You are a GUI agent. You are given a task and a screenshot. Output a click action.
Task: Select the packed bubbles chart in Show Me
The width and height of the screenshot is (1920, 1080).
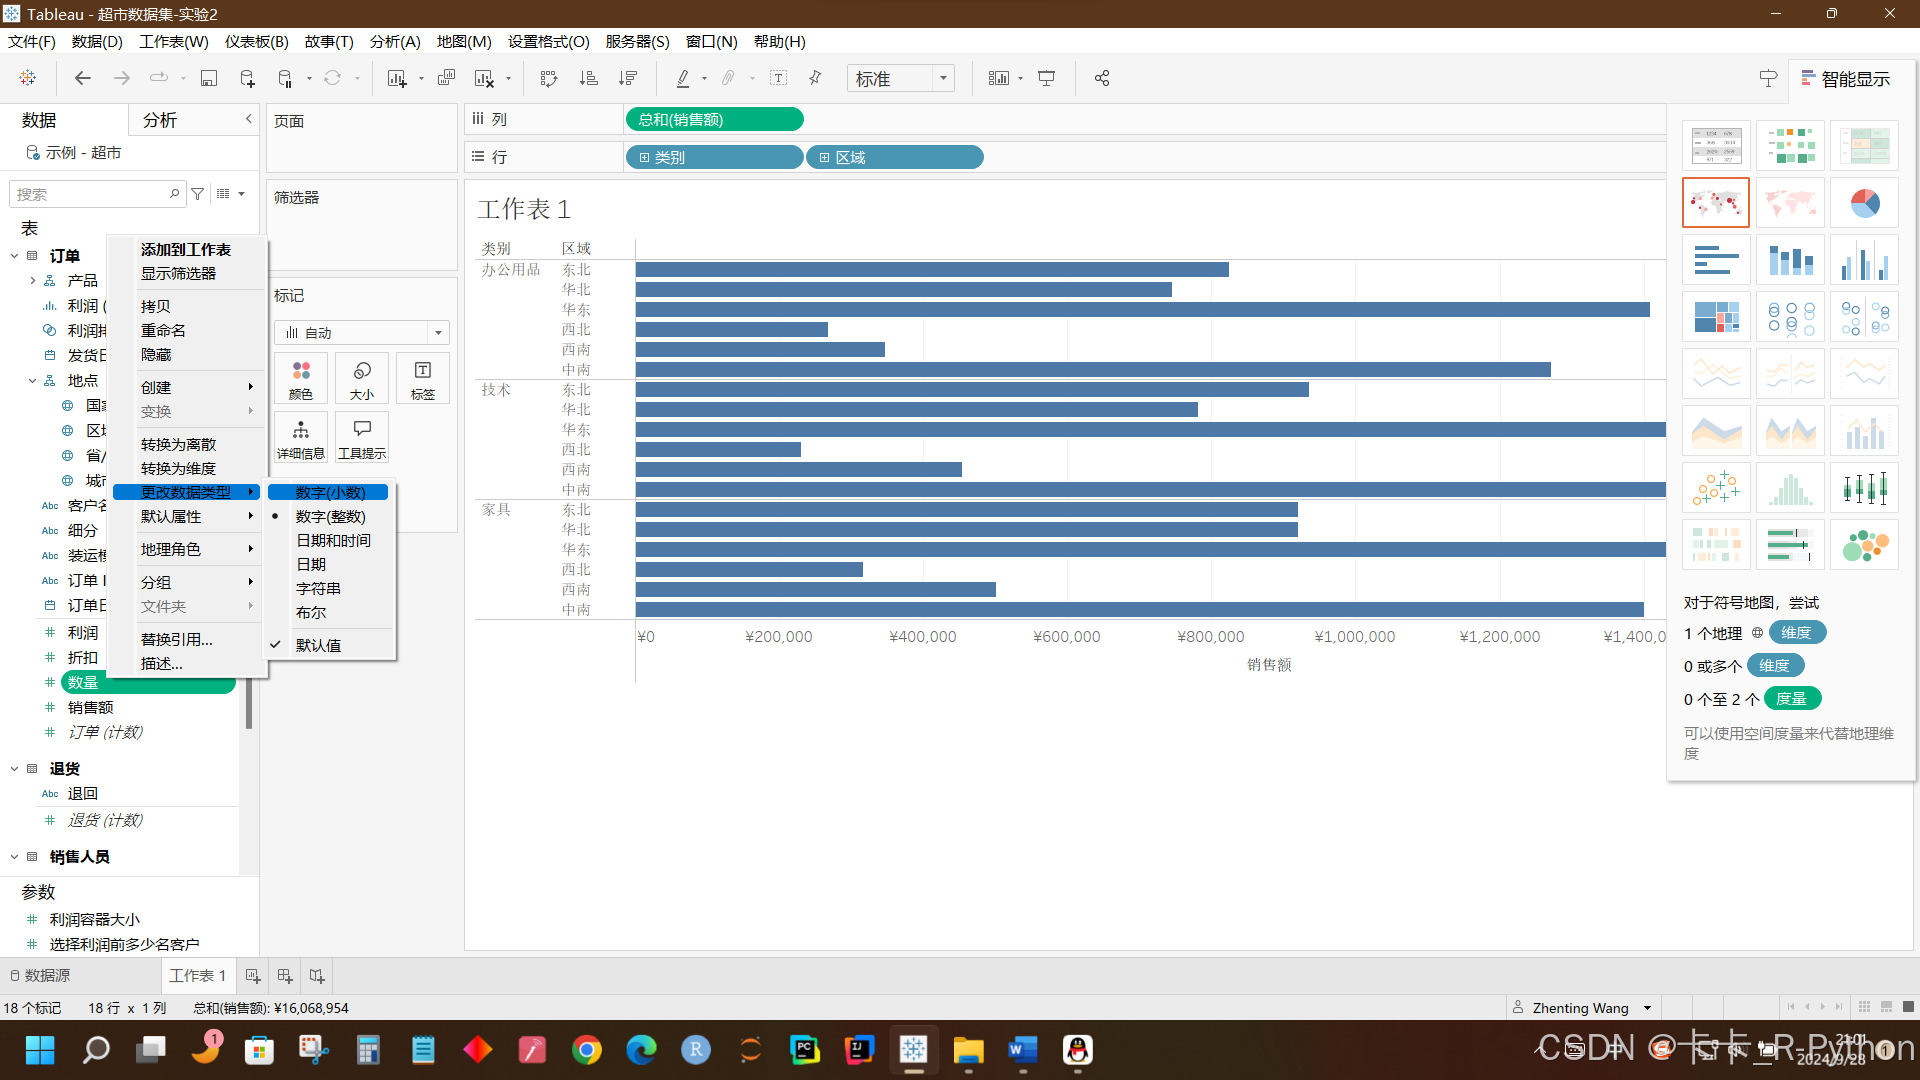coord(1865,545)
